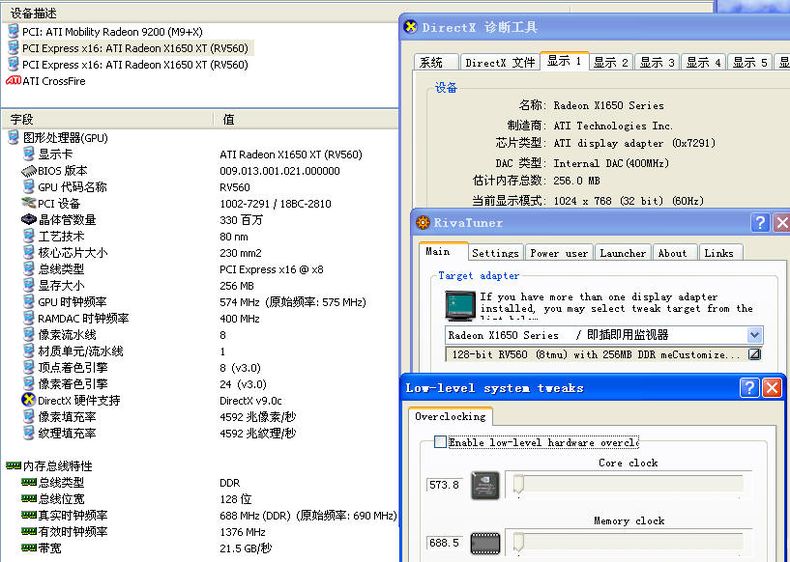790x562 pixels.
Task: Click the 显存大小 row icon
Action: tap(29, 285)
